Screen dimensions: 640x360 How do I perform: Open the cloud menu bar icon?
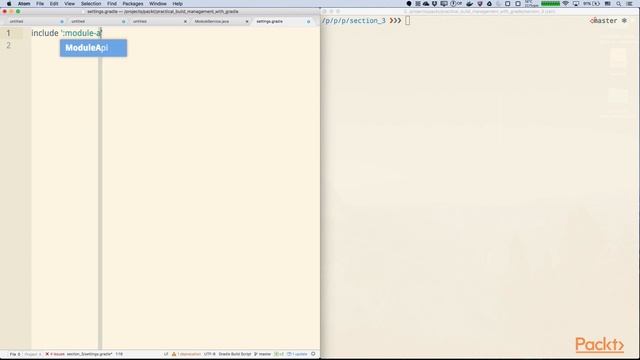tap(426, 4)
